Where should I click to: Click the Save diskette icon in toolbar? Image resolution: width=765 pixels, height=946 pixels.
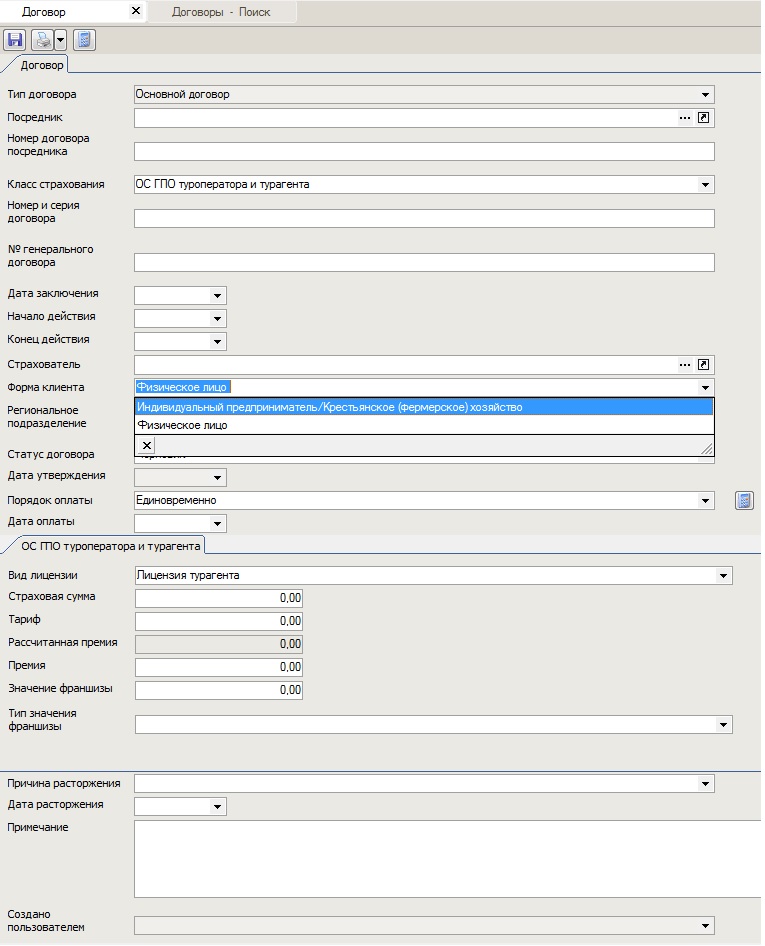(x=14, y=40)
